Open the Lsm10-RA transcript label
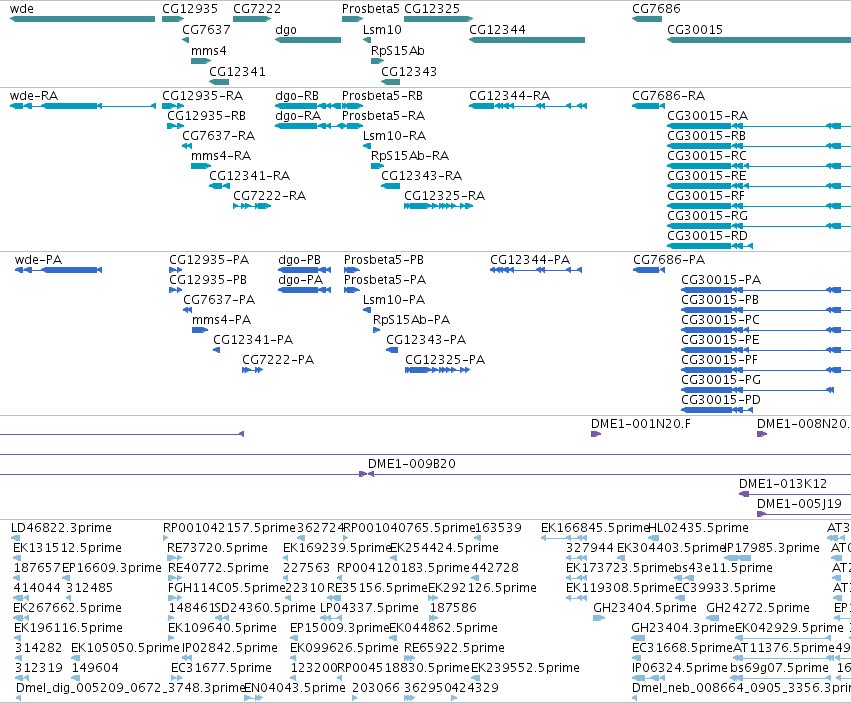The width and height of the screenshot is (851, 703). tap(395, 136)
